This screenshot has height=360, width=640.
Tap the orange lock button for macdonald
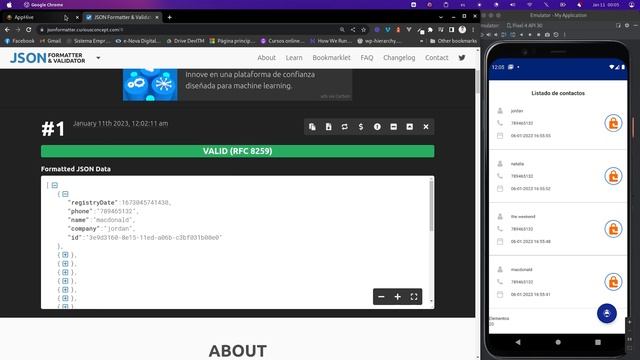click(613, 282)
